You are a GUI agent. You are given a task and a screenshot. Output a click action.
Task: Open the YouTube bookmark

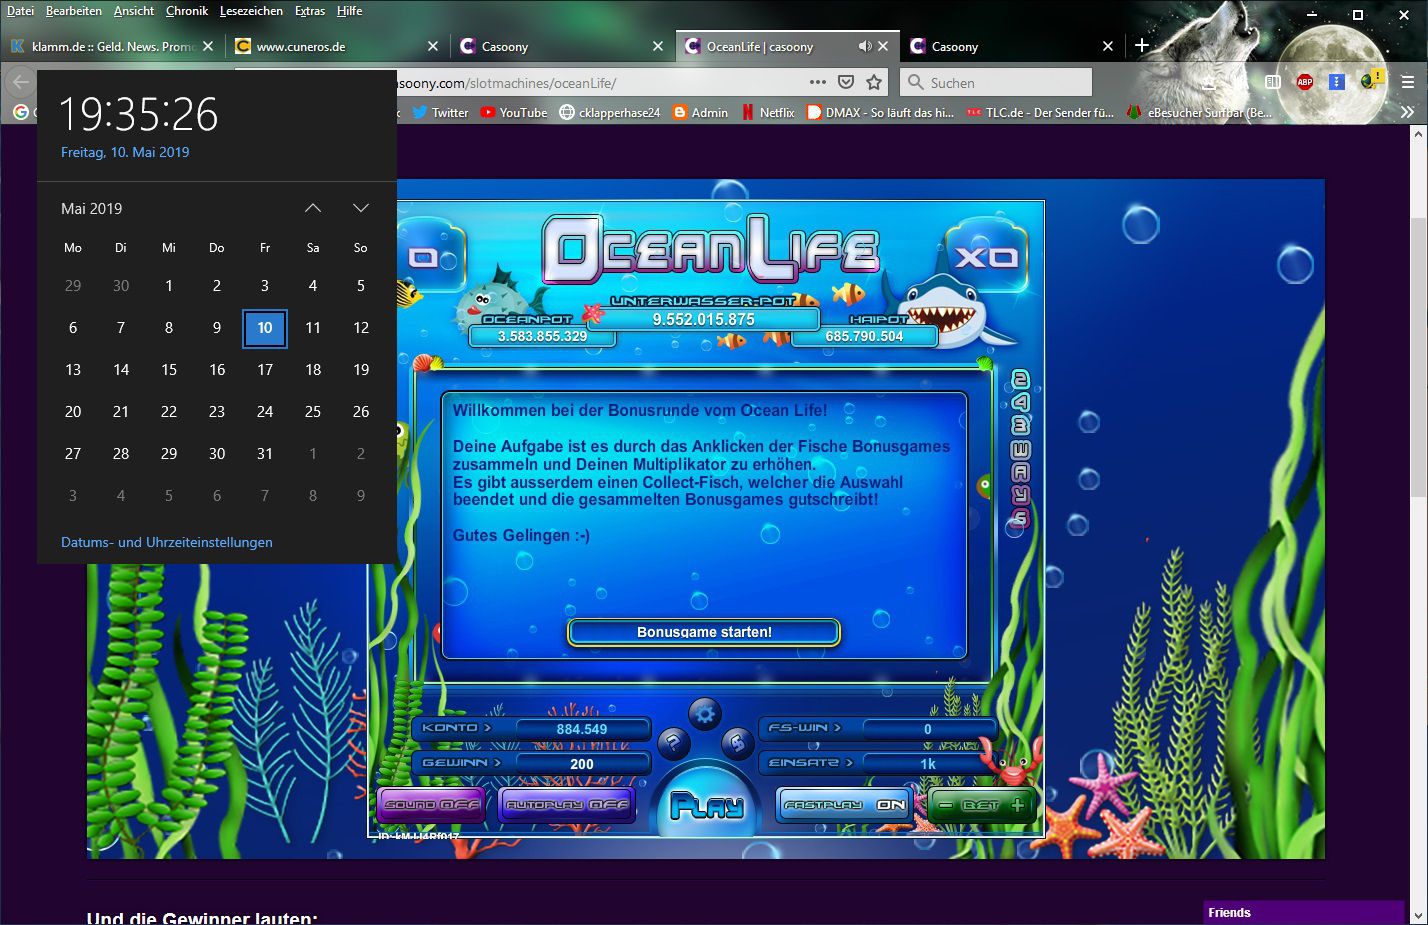point(514,112)
